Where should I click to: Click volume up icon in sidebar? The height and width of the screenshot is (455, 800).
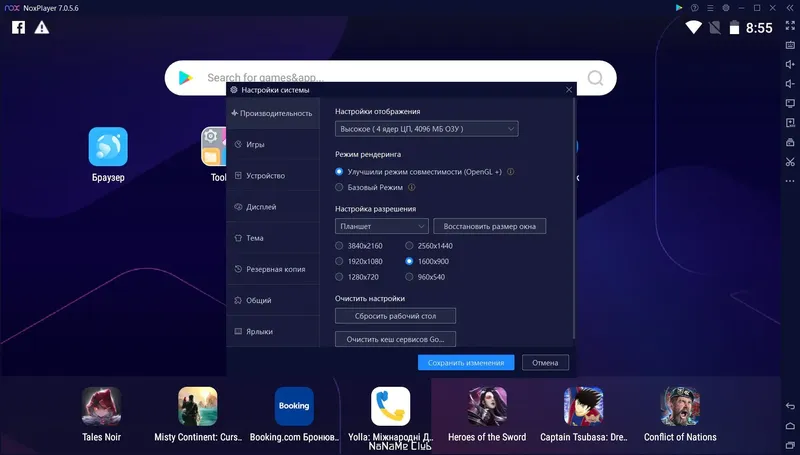(790, 64)
